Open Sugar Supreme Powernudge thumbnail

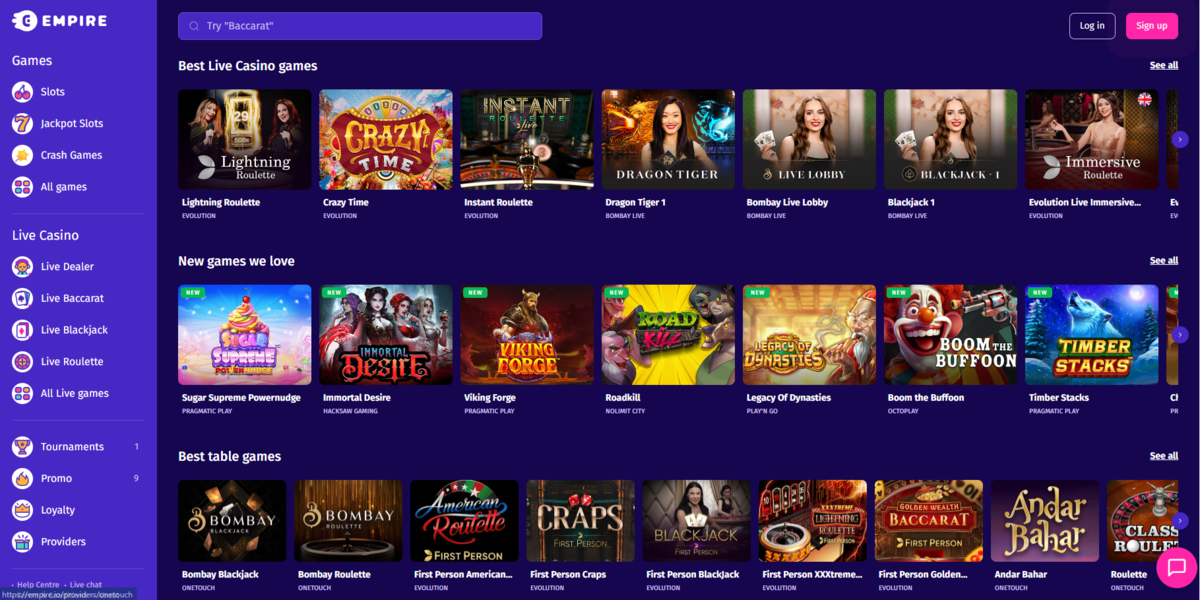(245, 335)
